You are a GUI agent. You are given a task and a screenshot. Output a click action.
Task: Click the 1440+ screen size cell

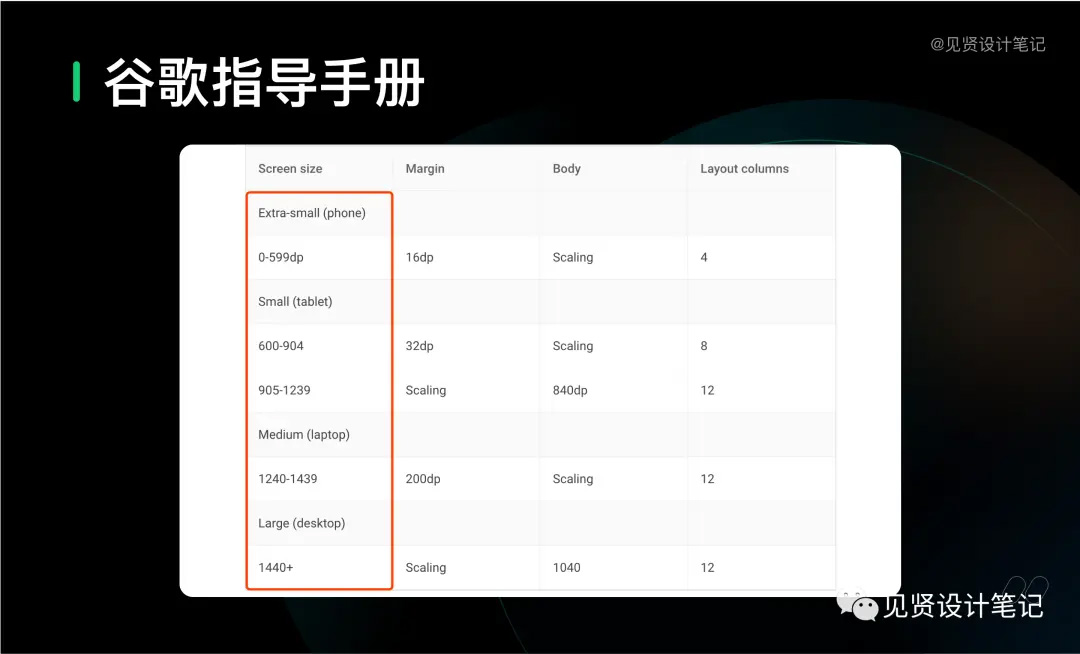coord(276,567)
